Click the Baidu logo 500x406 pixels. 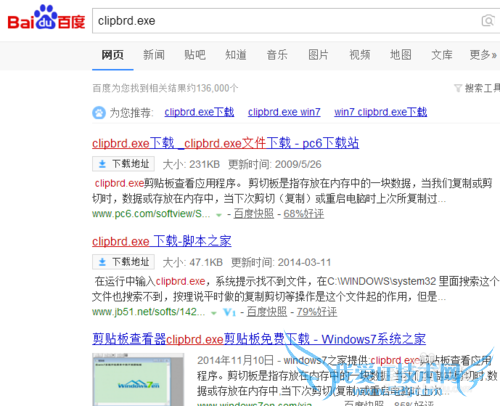tap(46, 18)
